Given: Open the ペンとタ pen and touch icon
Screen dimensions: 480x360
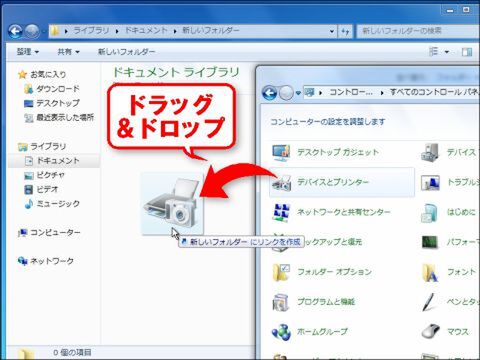Looking at the screenshot, I should [430, 302].
